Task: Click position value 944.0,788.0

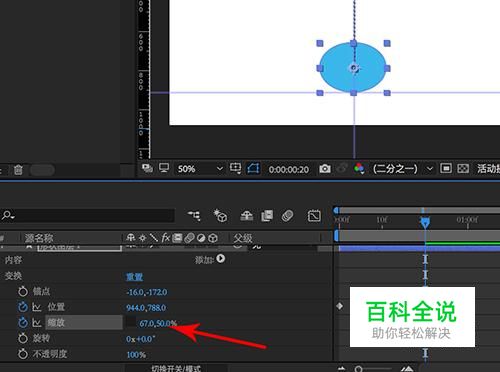Action: (x=146, y=308)
